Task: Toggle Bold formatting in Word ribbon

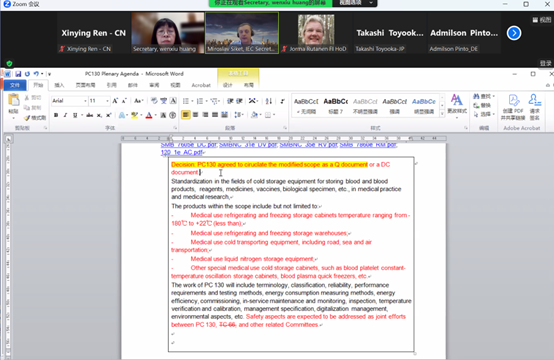Action: point(56,115)
